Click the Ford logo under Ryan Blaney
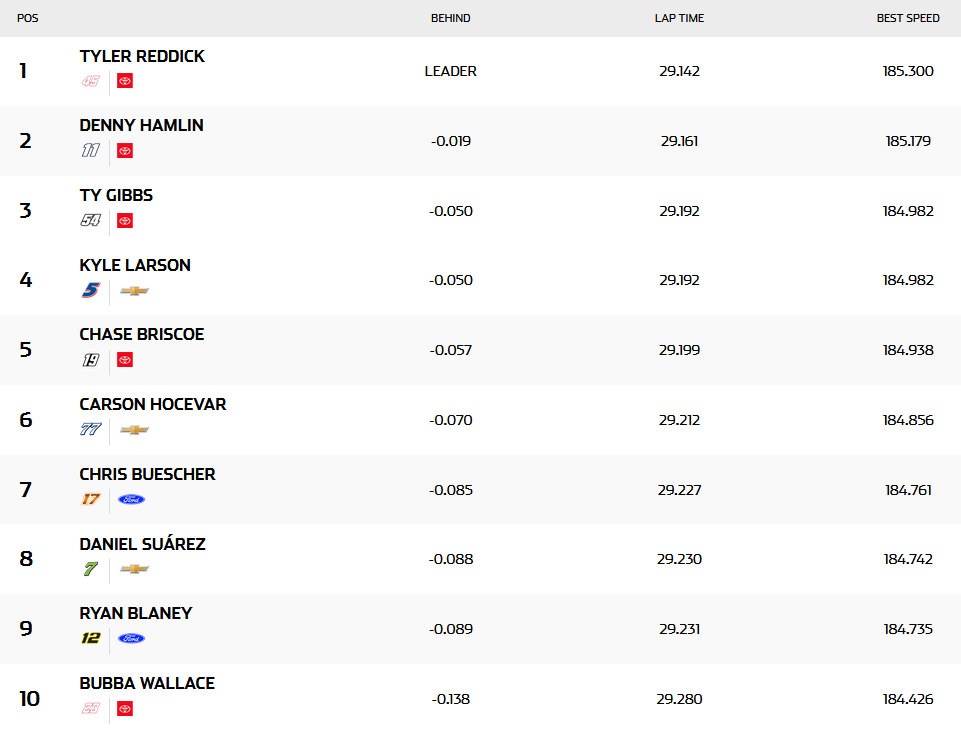The width and height of the screenshot is (961, 732). point(131,638)
